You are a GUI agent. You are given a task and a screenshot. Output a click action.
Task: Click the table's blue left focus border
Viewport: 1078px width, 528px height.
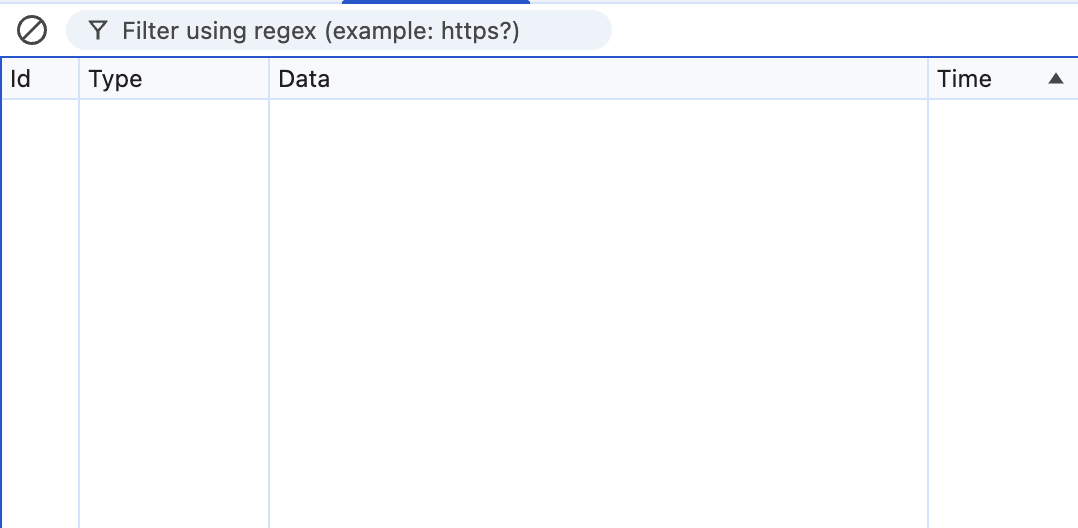pos(1,293)
